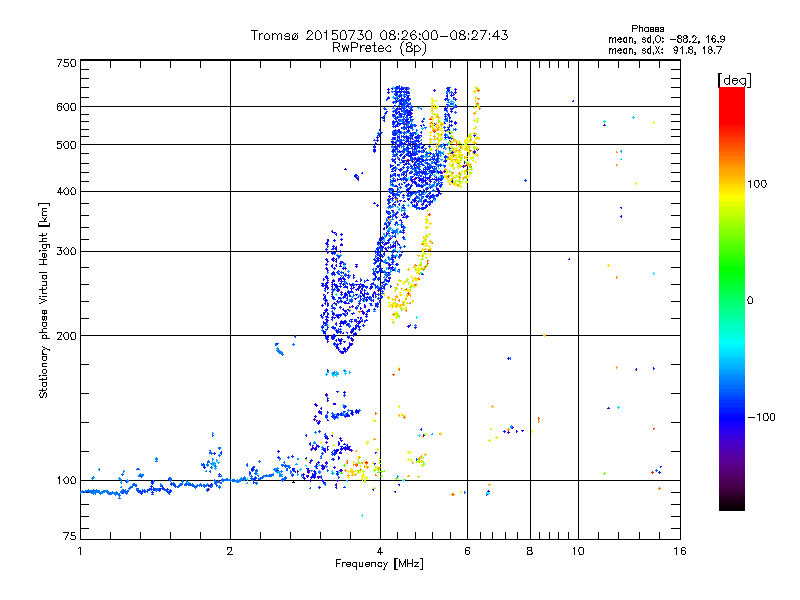The image size is (800, 600).
Task: Click the 'Frequency [MHz]' axis label
Action: pos(379,564)
